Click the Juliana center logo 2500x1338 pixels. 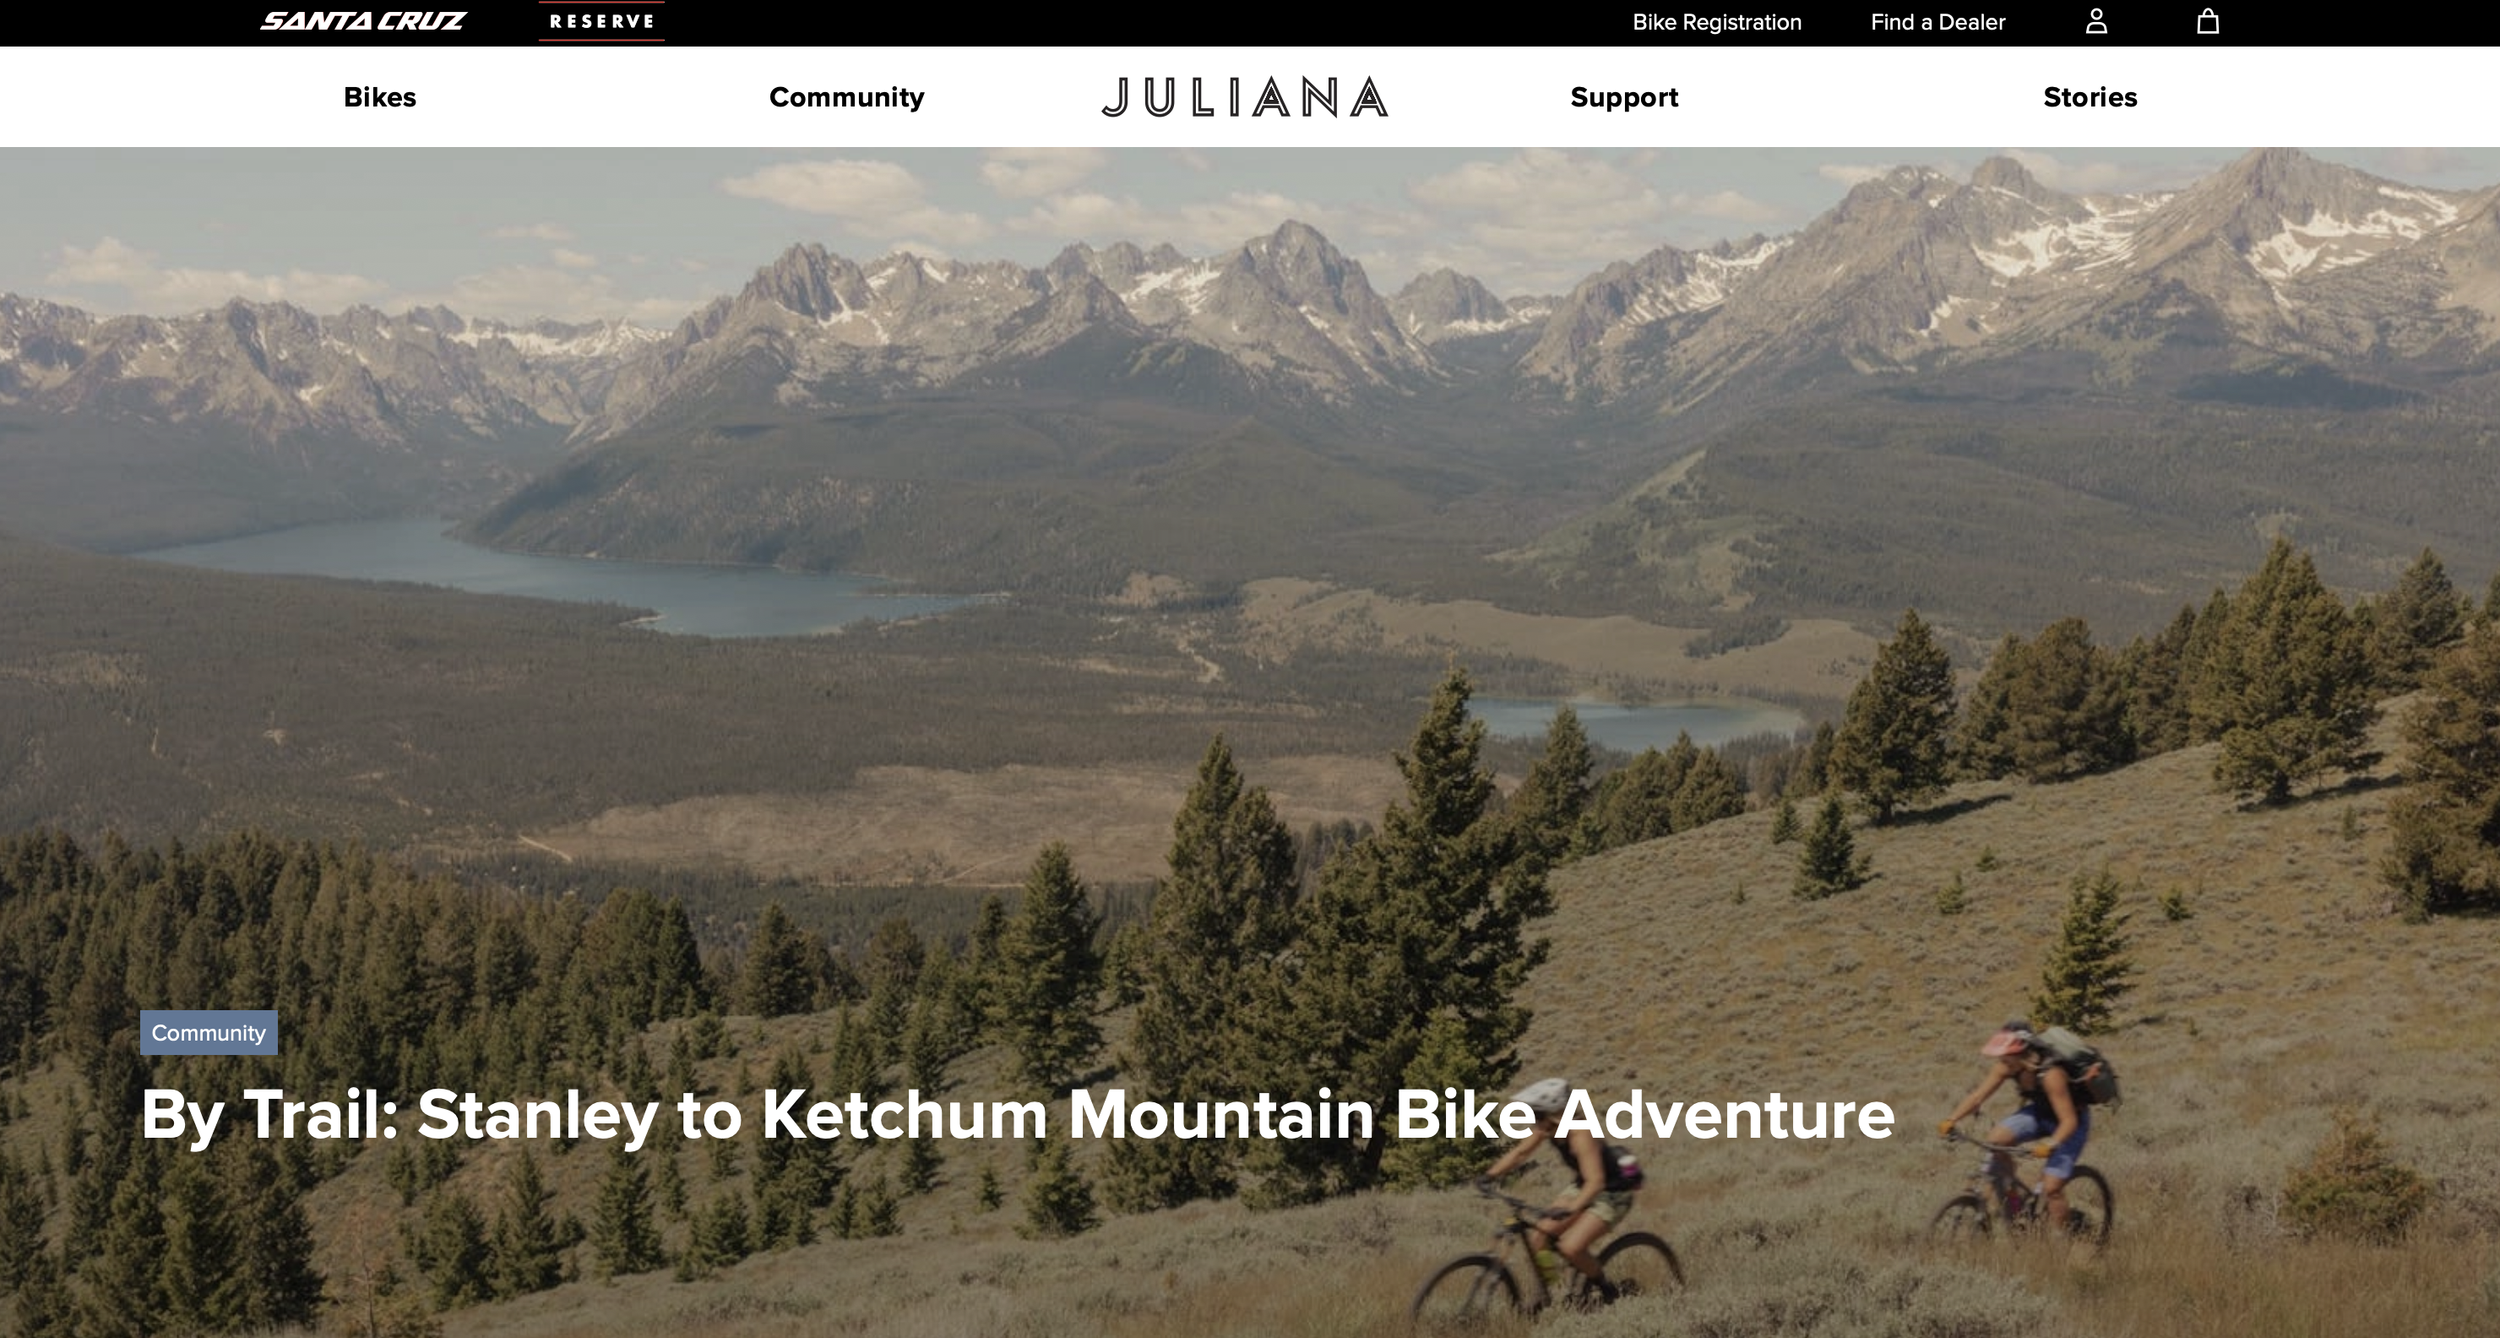1245,97
